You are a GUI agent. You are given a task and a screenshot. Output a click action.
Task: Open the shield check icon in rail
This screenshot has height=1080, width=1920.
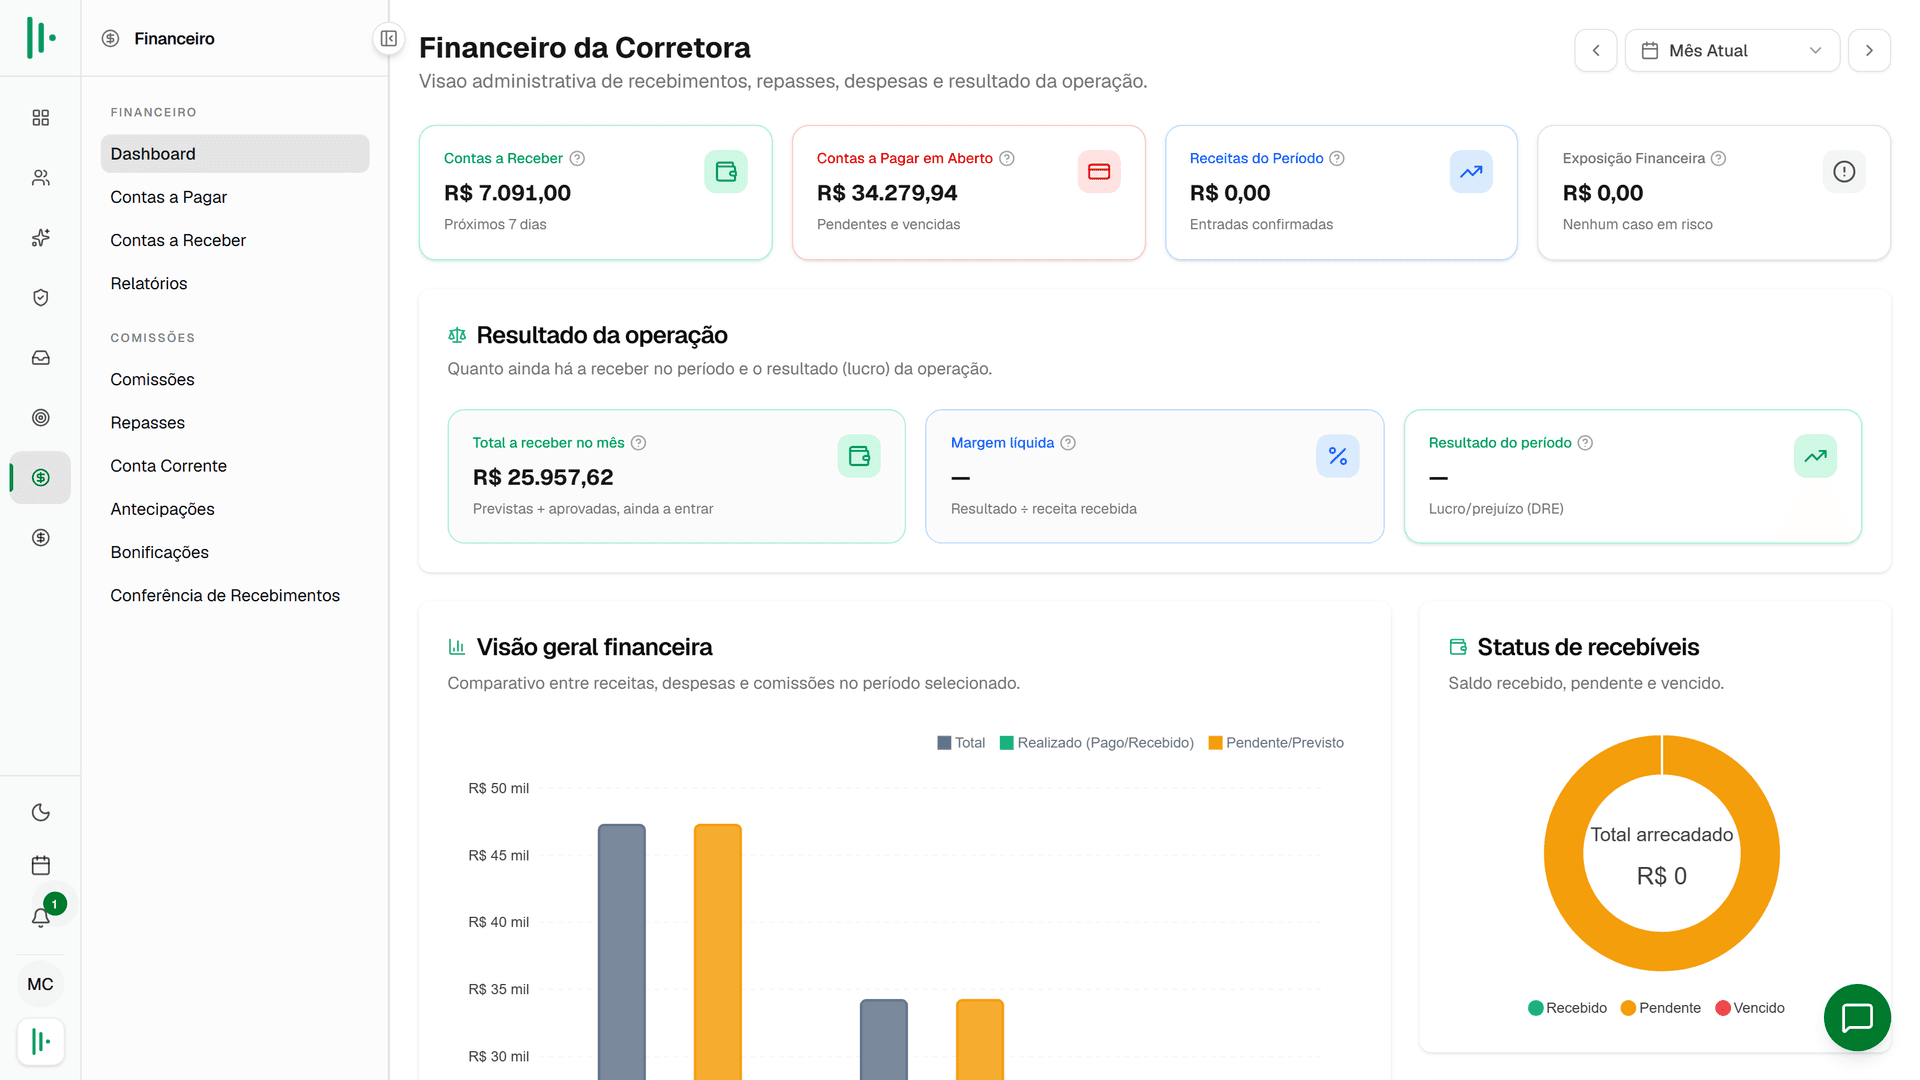[x=40, y=298]
